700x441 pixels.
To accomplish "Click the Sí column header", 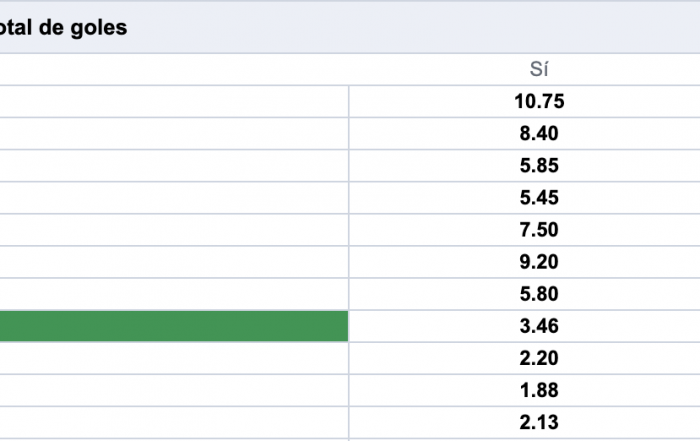I will (539, 69).
